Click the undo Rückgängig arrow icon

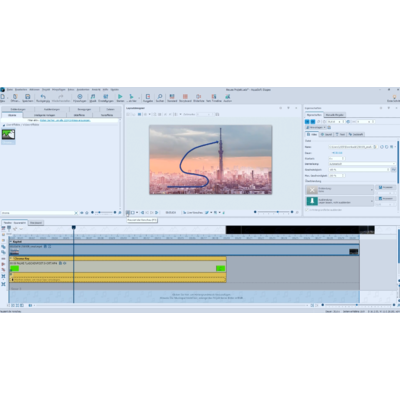point(43,97)
